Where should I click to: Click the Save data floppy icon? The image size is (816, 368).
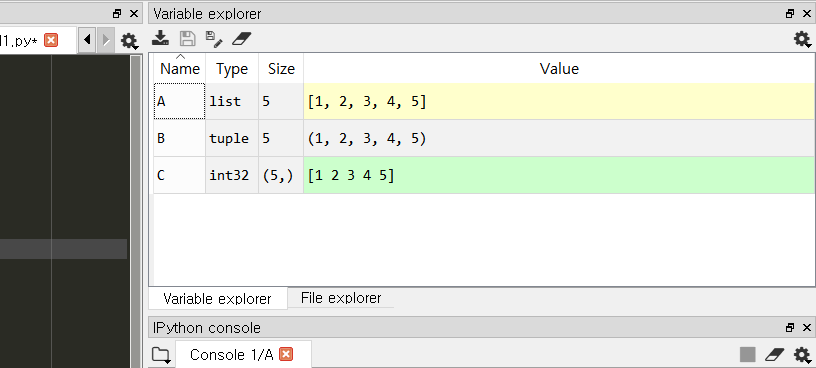click(187, 38)
